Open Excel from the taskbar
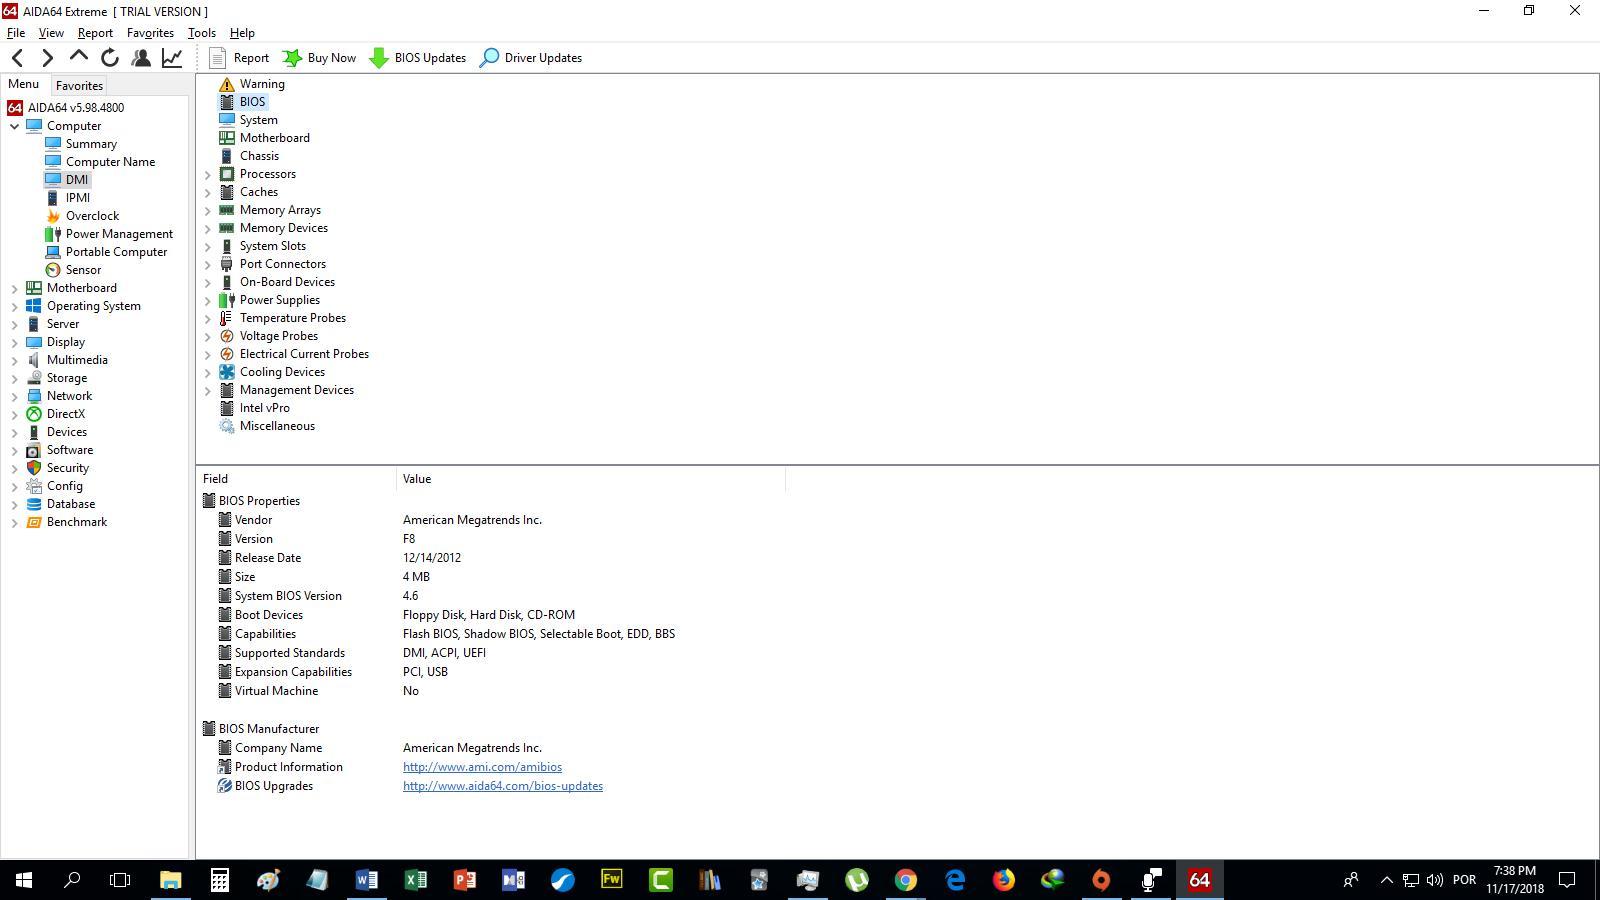This screenshot has width=1600, height=900. click(416, 880)
